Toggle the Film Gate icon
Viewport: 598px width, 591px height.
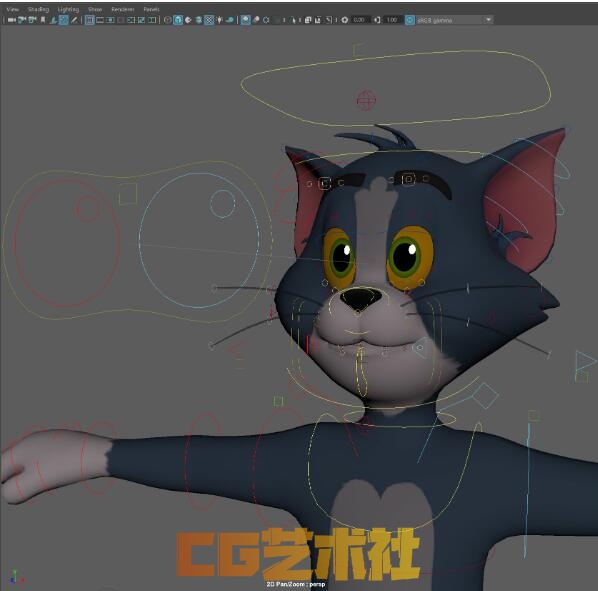coord(100,20)
